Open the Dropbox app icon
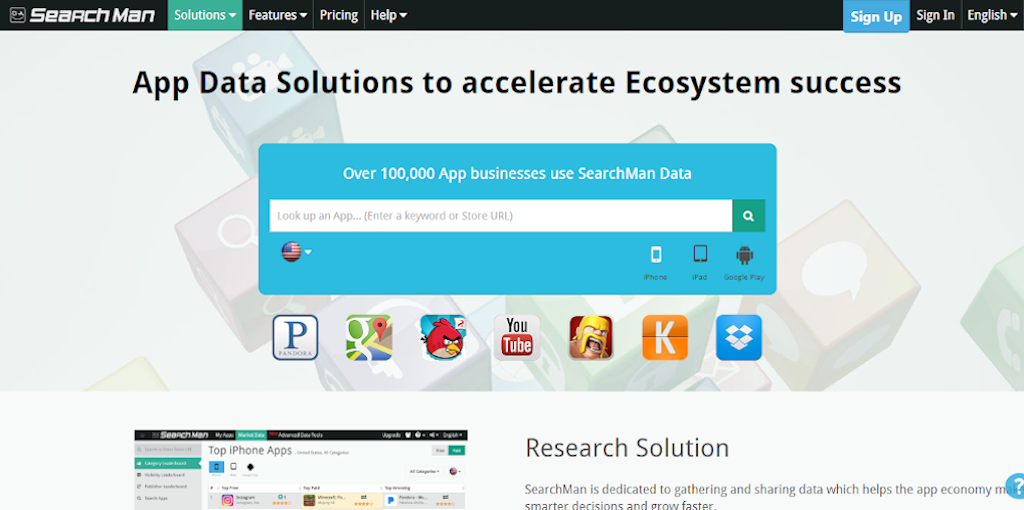Viewport: 1024px width, 510px height. tap(739, 338)
